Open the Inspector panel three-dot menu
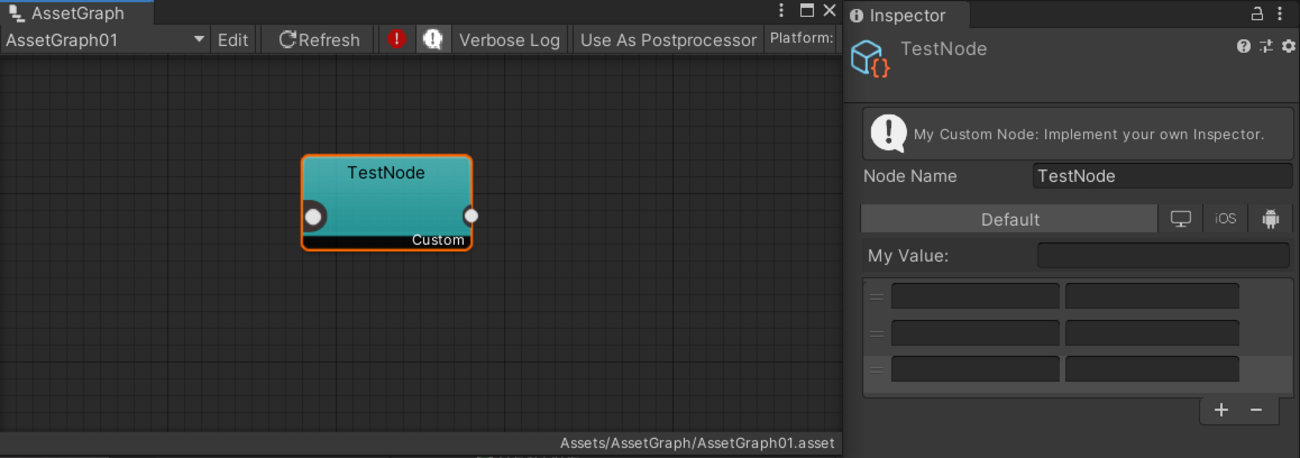 pos(1281,14)
